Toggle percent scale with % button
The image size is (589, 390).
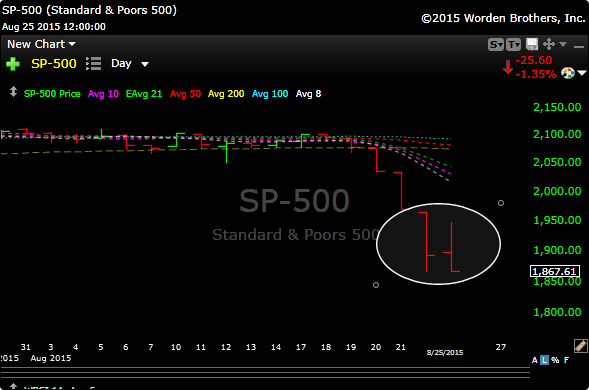555,360
